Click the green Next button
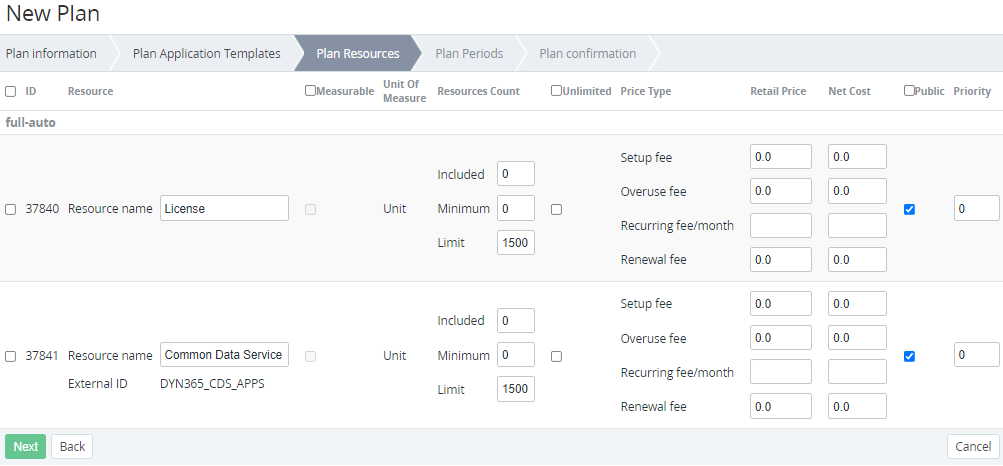Viewport: 1003px width, 466px height. point(25,446)
